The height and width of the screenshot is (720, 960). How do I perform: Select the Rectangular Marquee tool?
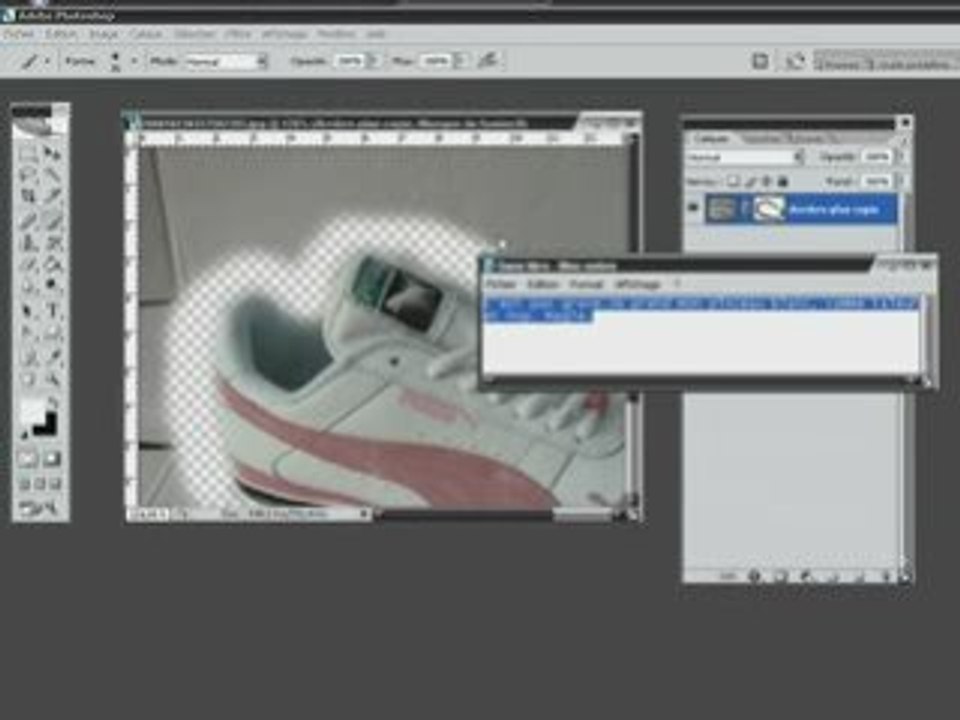[x=28, y=154]
